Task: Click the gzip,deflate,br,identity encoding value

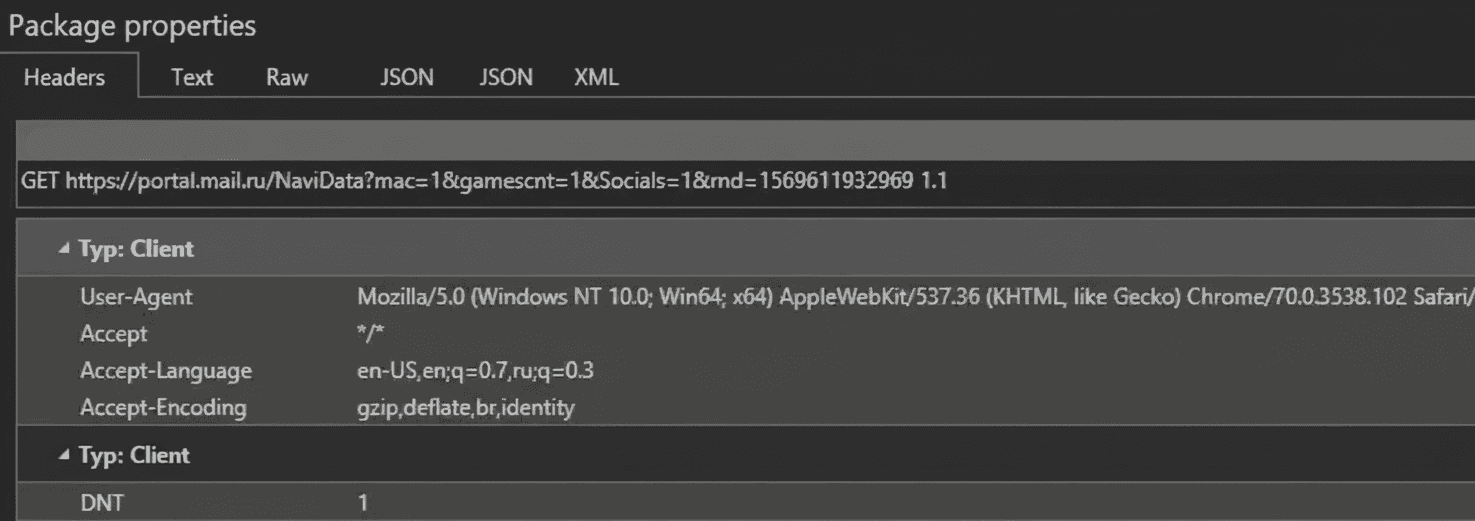Action: coord(466,408)
